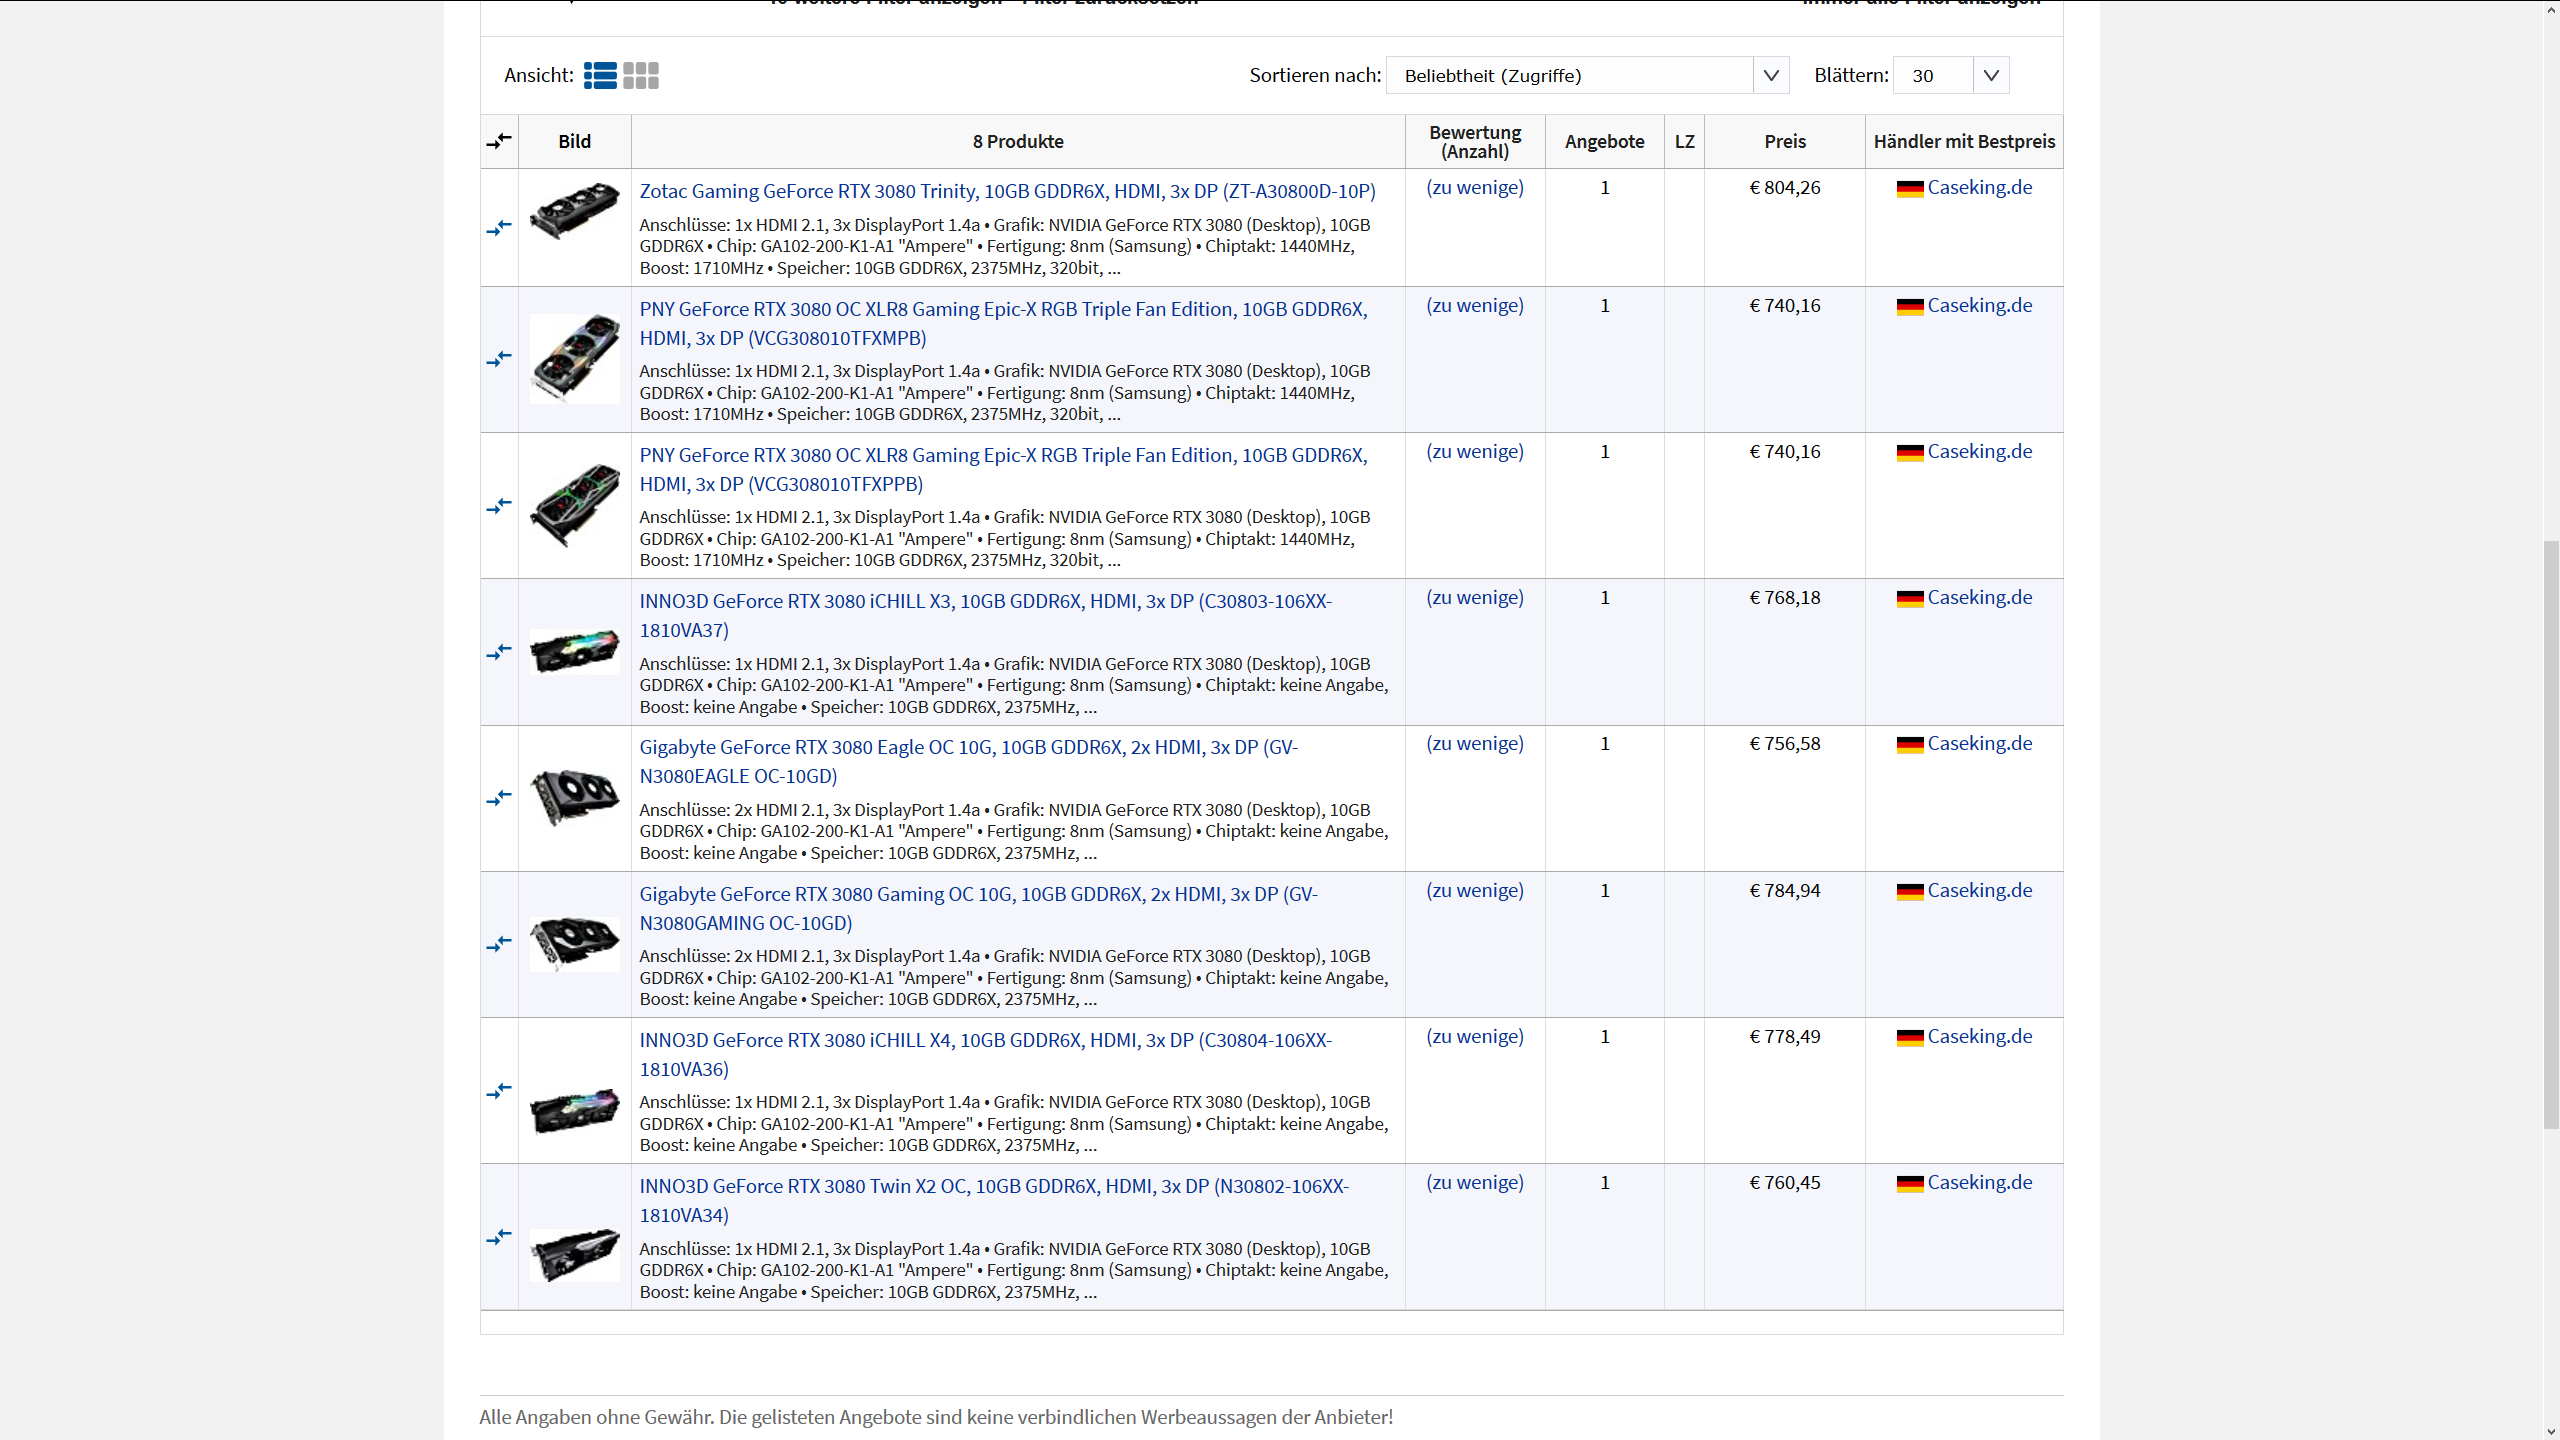Click PNY VCG308010TFXMPB product thumbnail
This screenshot has width=2560, height=1440.
[574, 359]
